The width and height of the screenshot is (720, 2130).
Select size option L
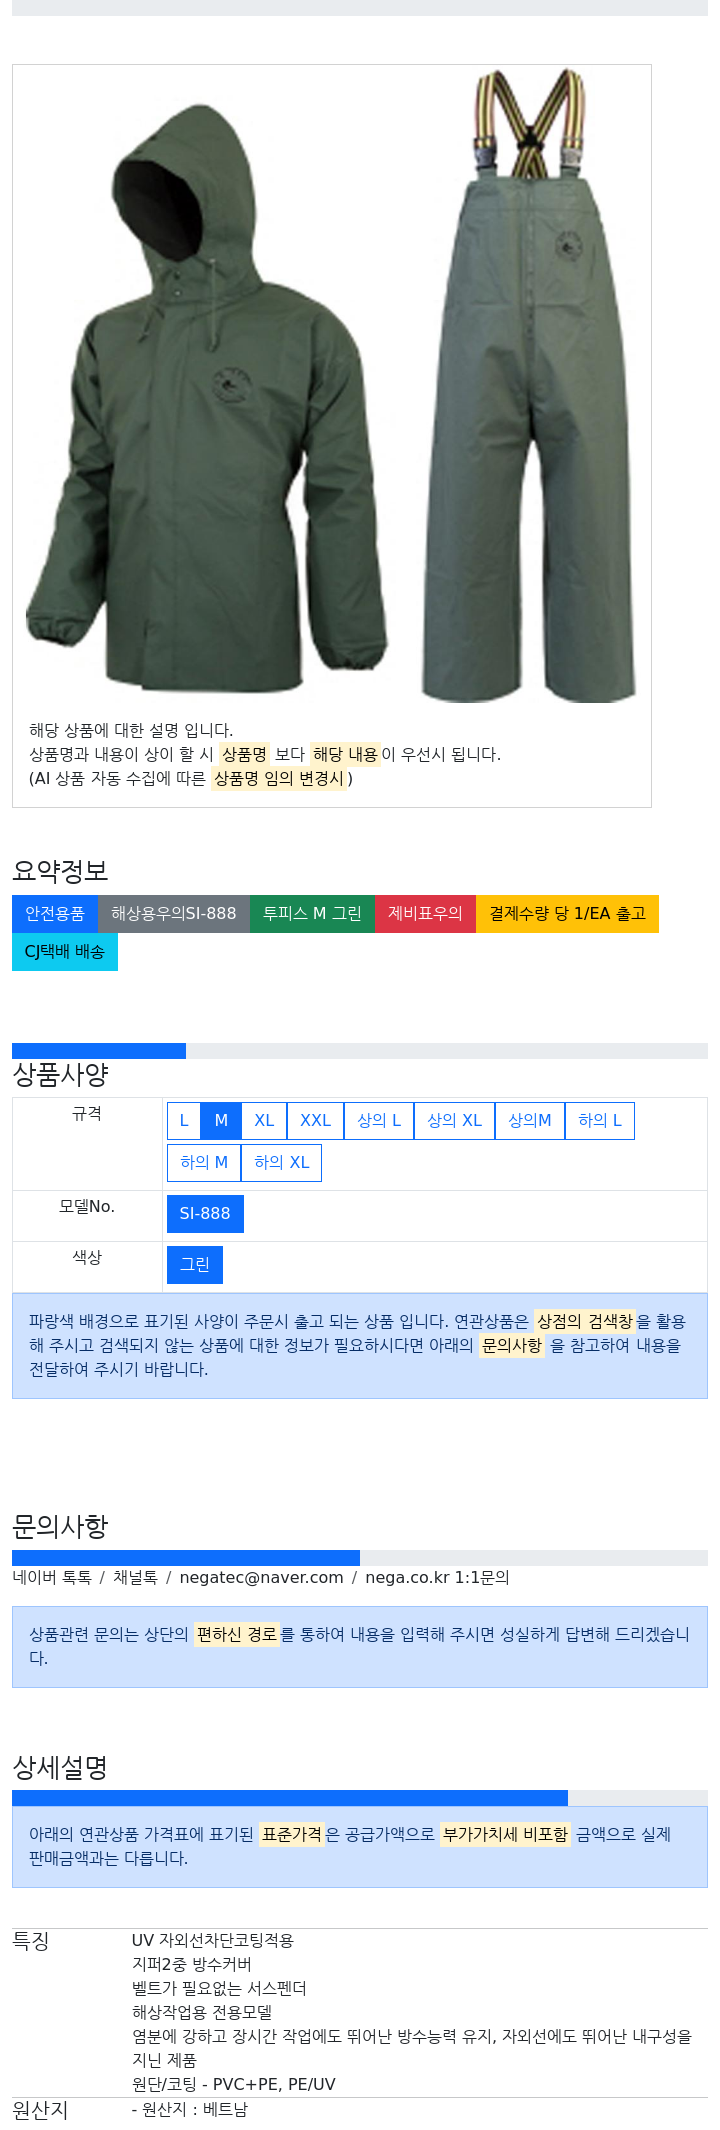[184, 1120]
